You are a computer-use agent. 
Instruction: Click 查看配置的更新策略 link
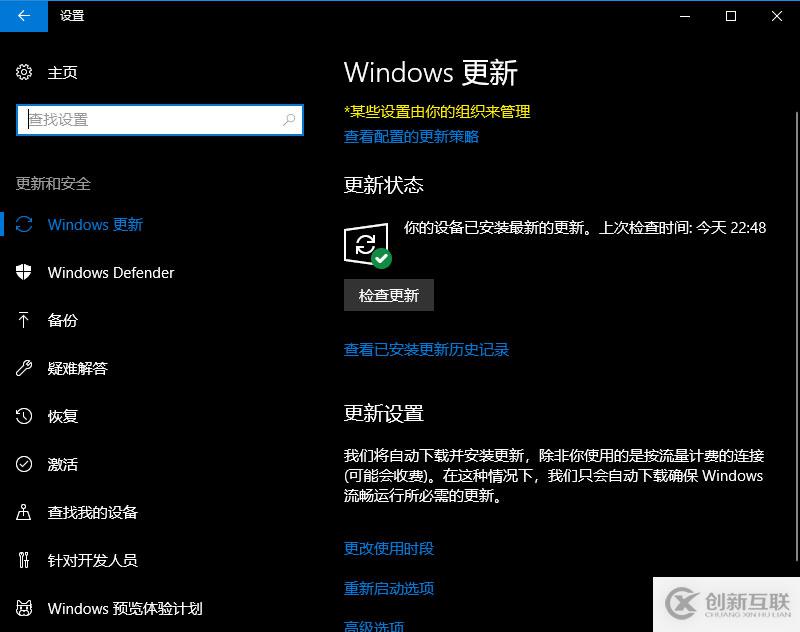click(411, 136)
